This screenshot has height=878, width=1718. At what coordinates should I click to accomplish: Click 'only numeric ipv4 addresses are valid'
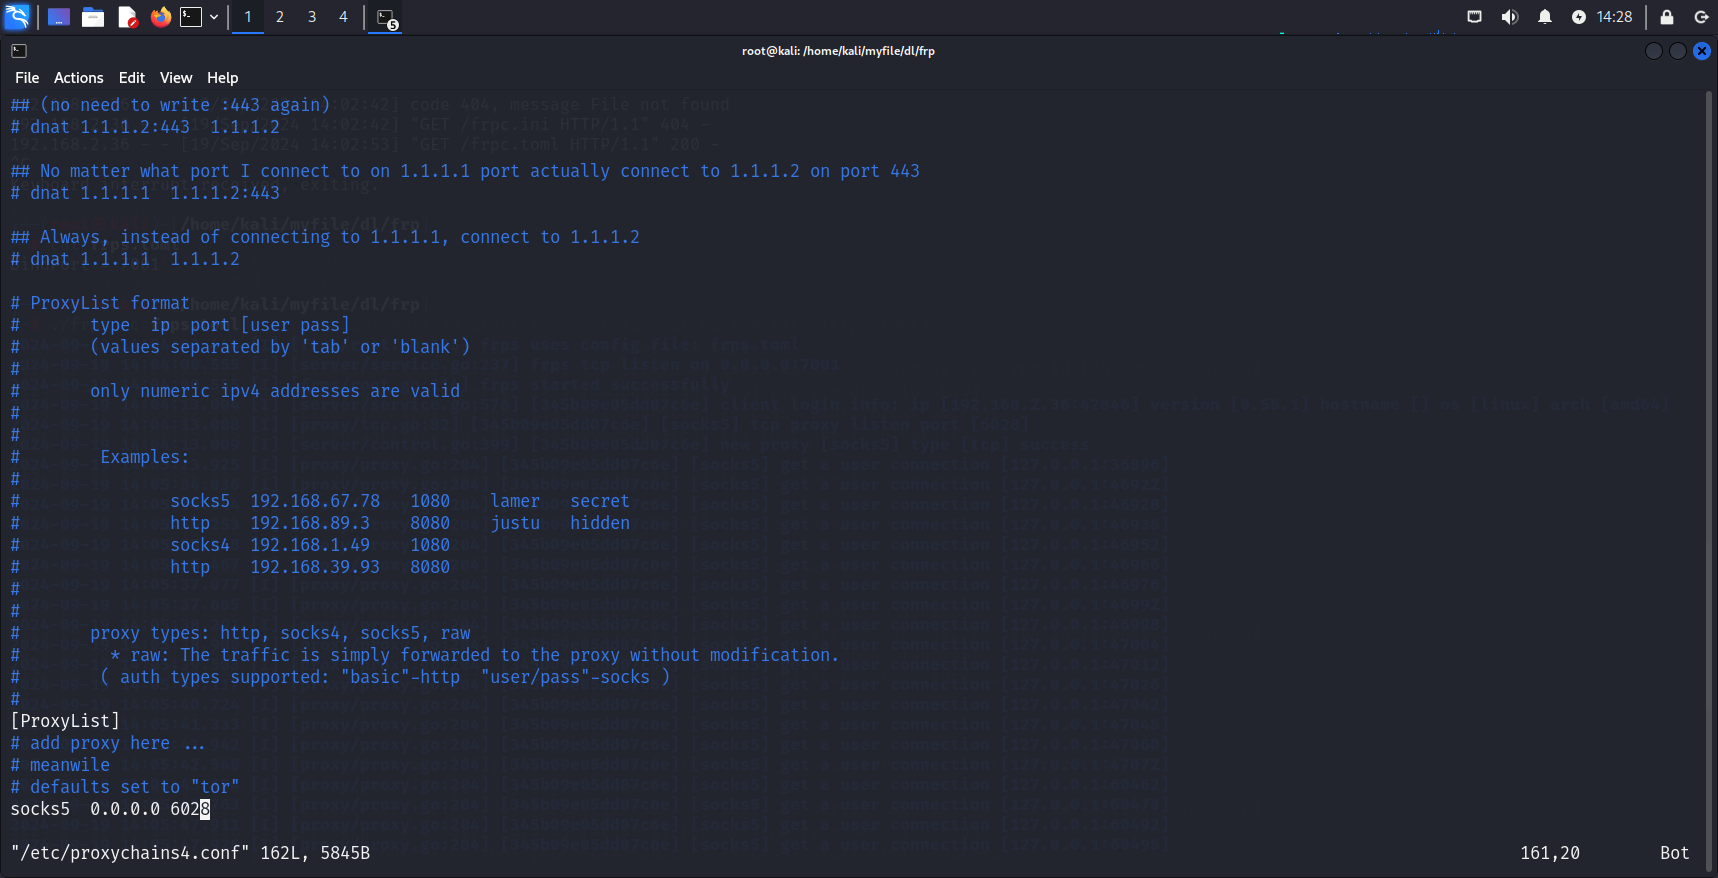click(x=275, y=391)
